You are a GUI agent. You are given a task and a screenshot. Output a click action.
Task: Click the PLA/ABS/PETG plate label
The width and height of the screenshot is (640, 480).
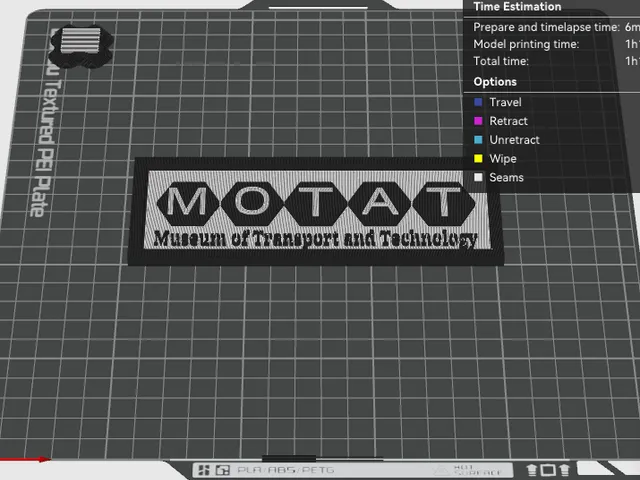click(x=285, y=470)
